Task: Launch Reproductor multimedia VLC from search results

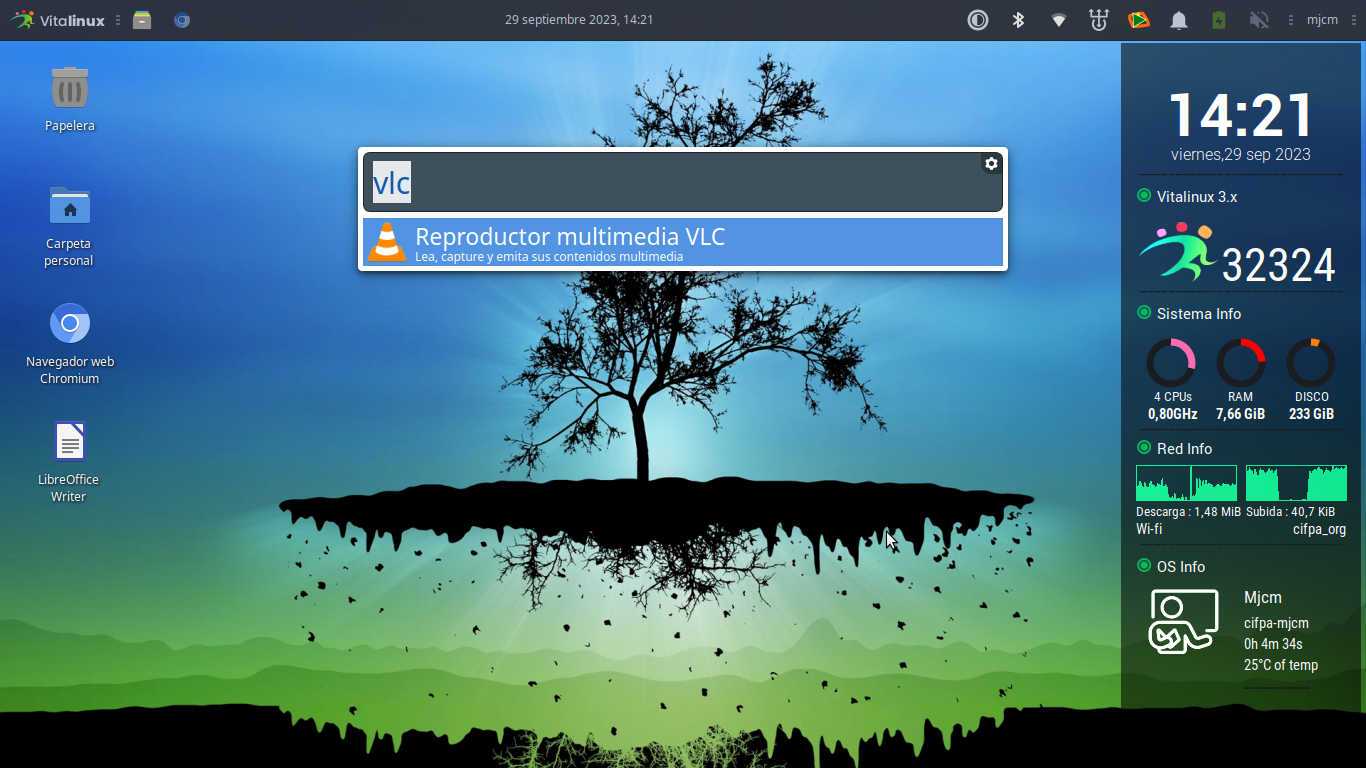Action: pyautogui.click(x=683, y=243)
